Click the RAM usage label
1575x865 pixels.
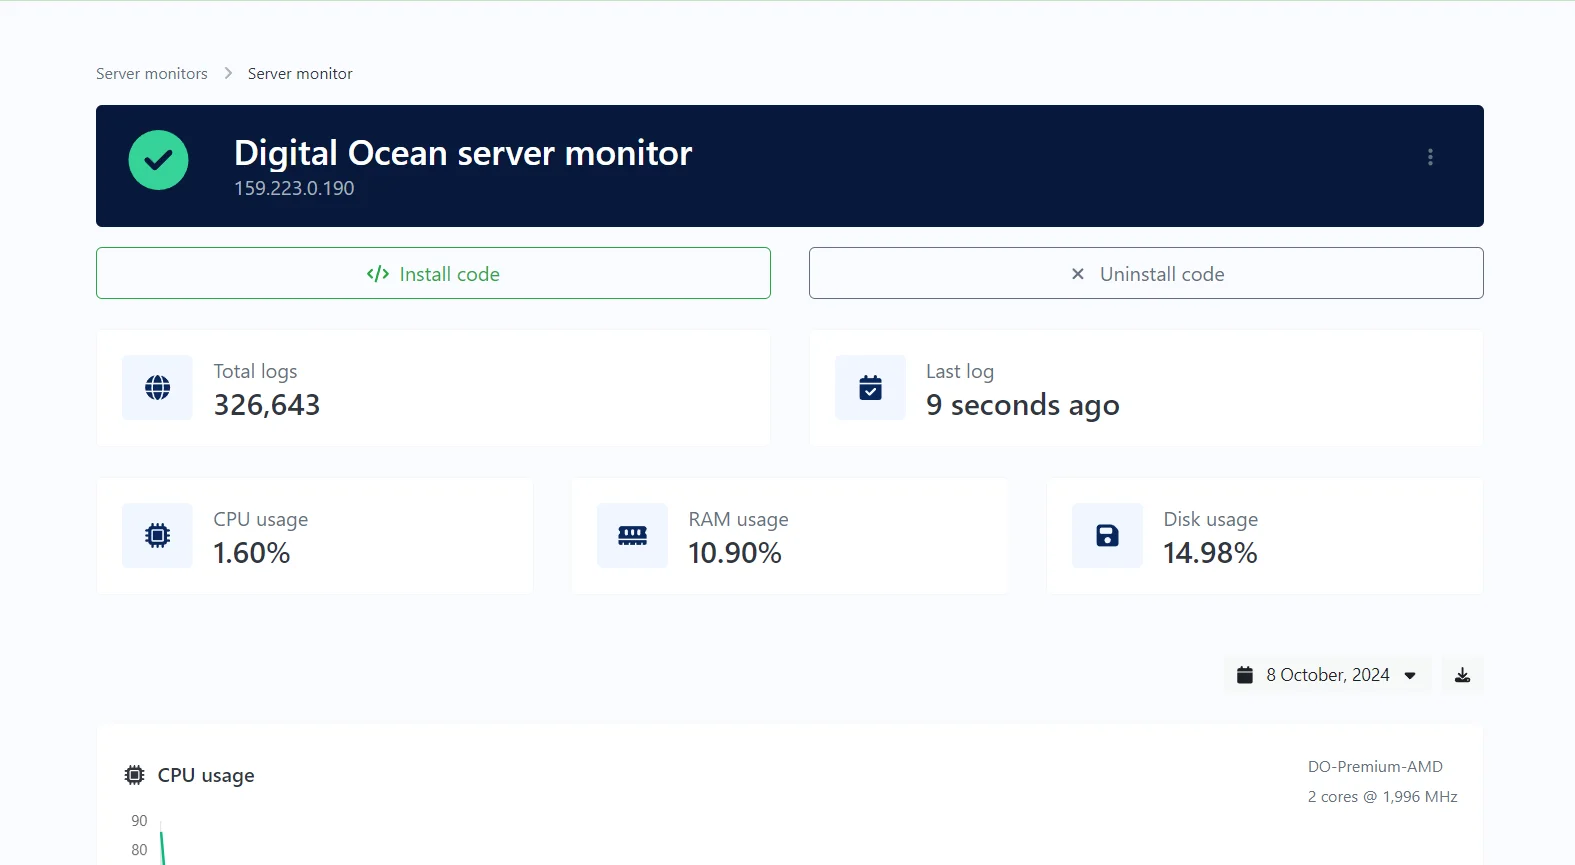739,519
